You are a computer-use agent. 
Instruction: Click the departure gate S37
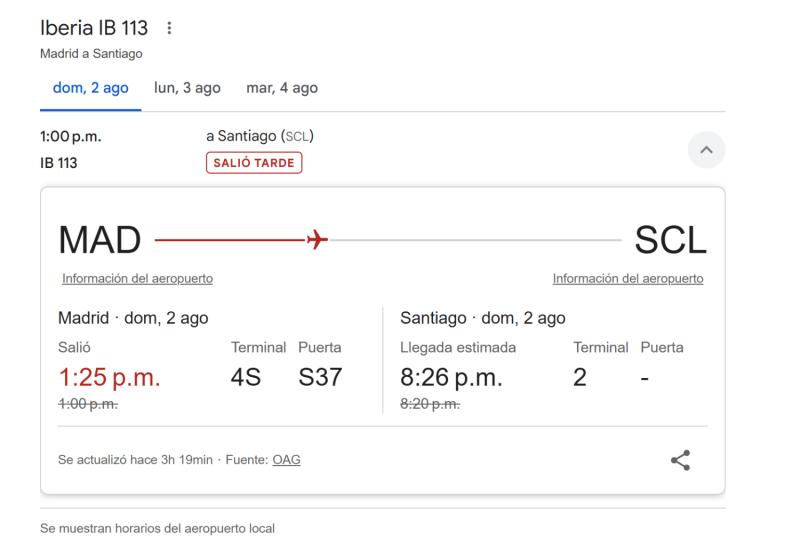[x=320, y=378]
